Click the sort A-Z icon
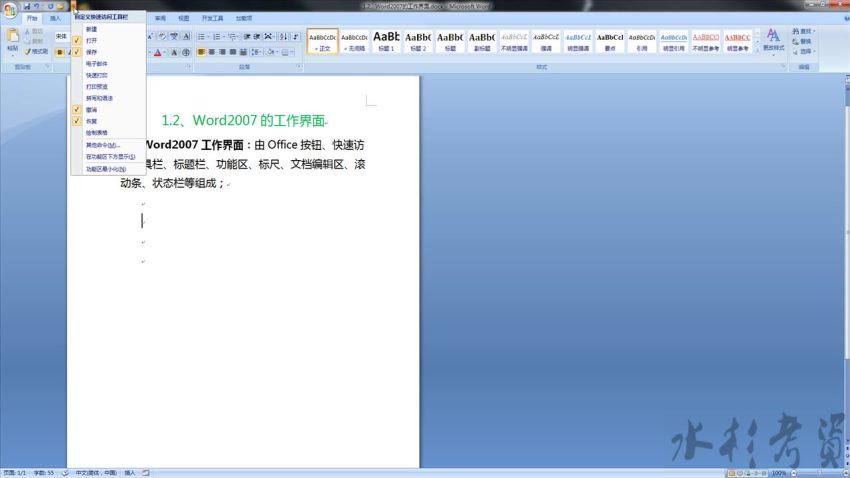Viewport: 850px width, 478px height. pos(284,37)
